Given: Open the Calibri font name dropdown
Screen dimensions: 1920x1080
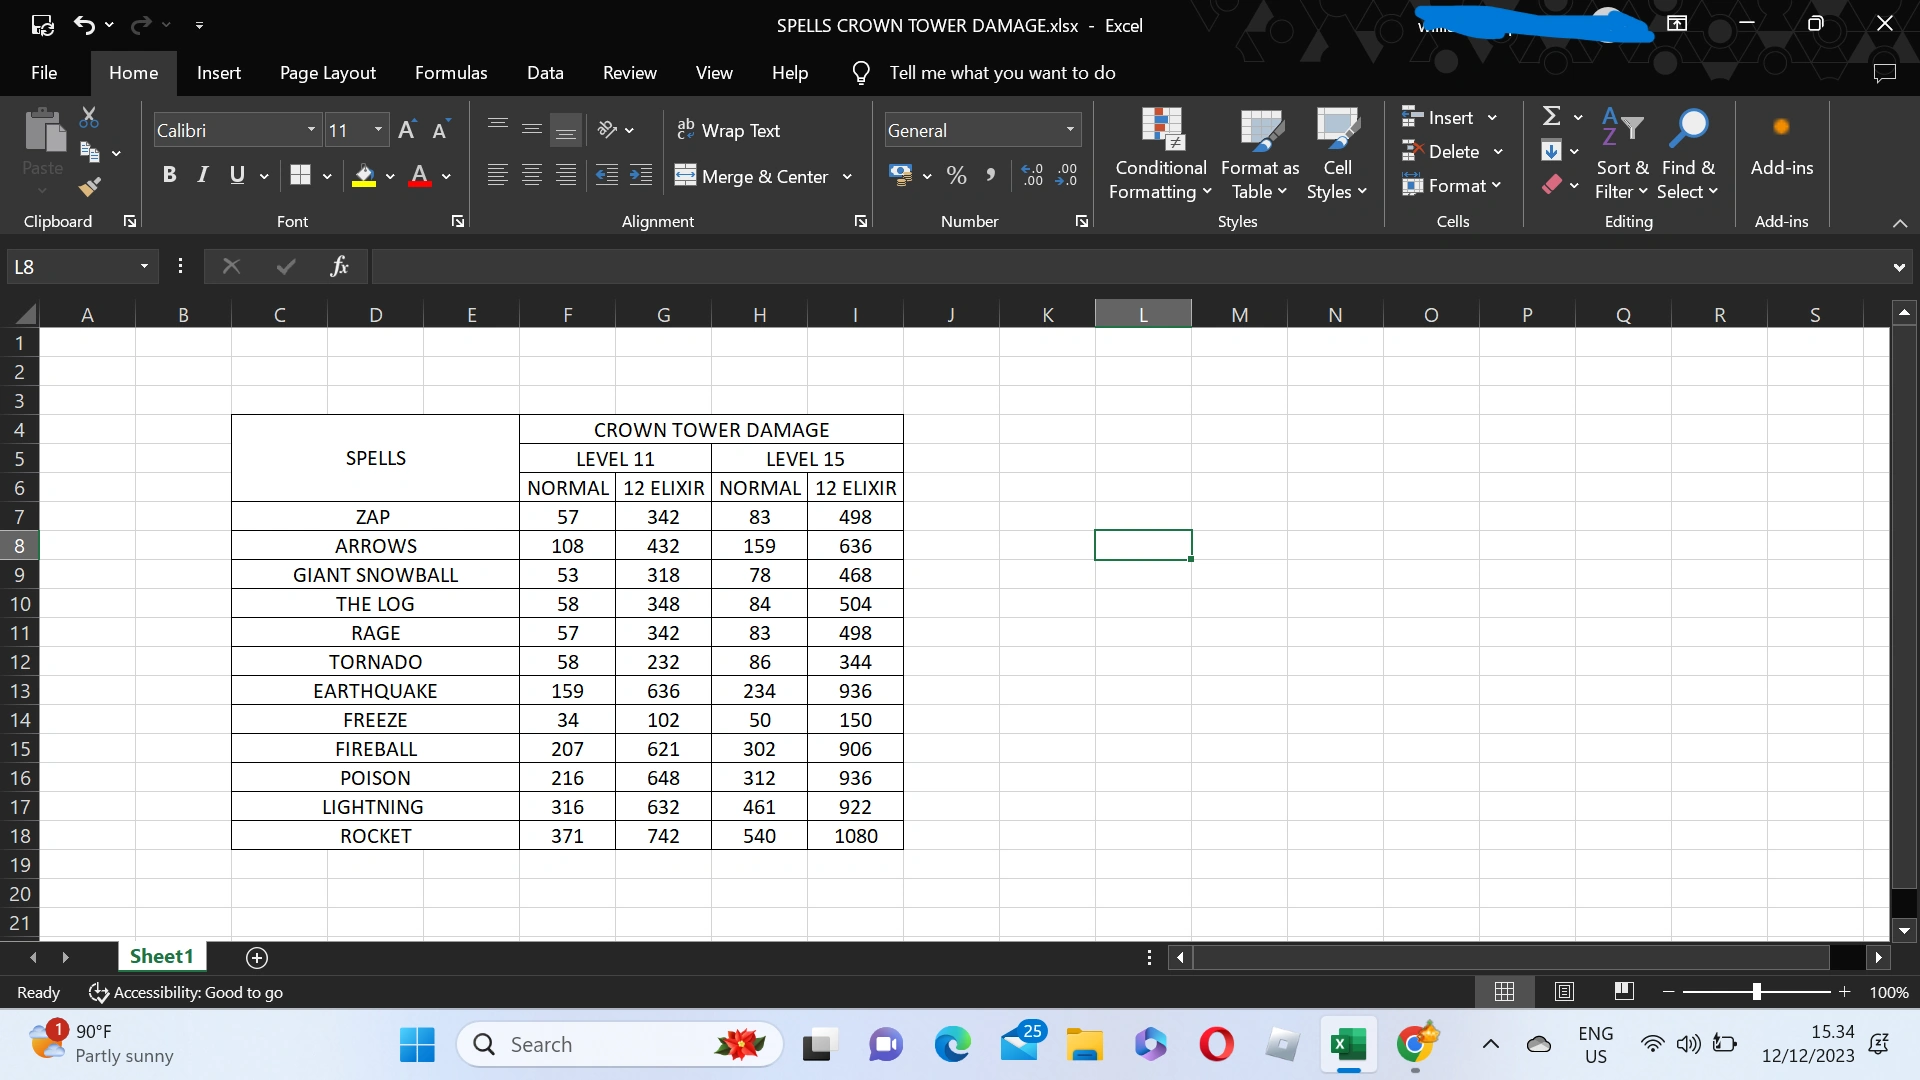Looking at the screenshot, I should (311, 130).
